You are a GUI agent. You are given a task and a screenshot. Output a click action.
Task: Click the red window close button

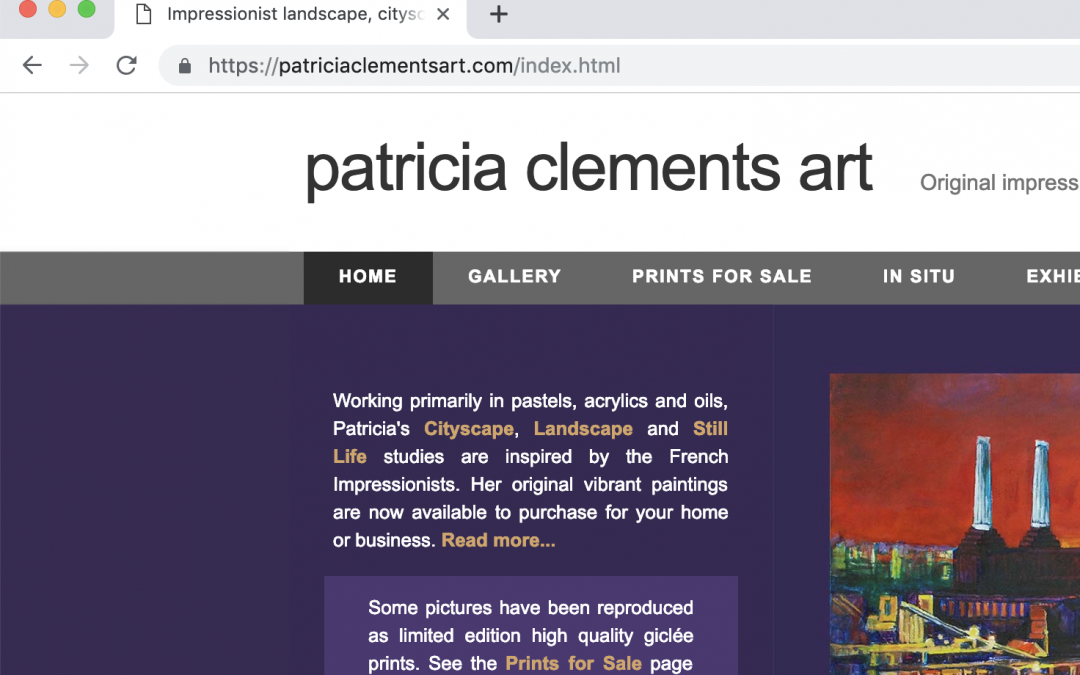point(28,8)
